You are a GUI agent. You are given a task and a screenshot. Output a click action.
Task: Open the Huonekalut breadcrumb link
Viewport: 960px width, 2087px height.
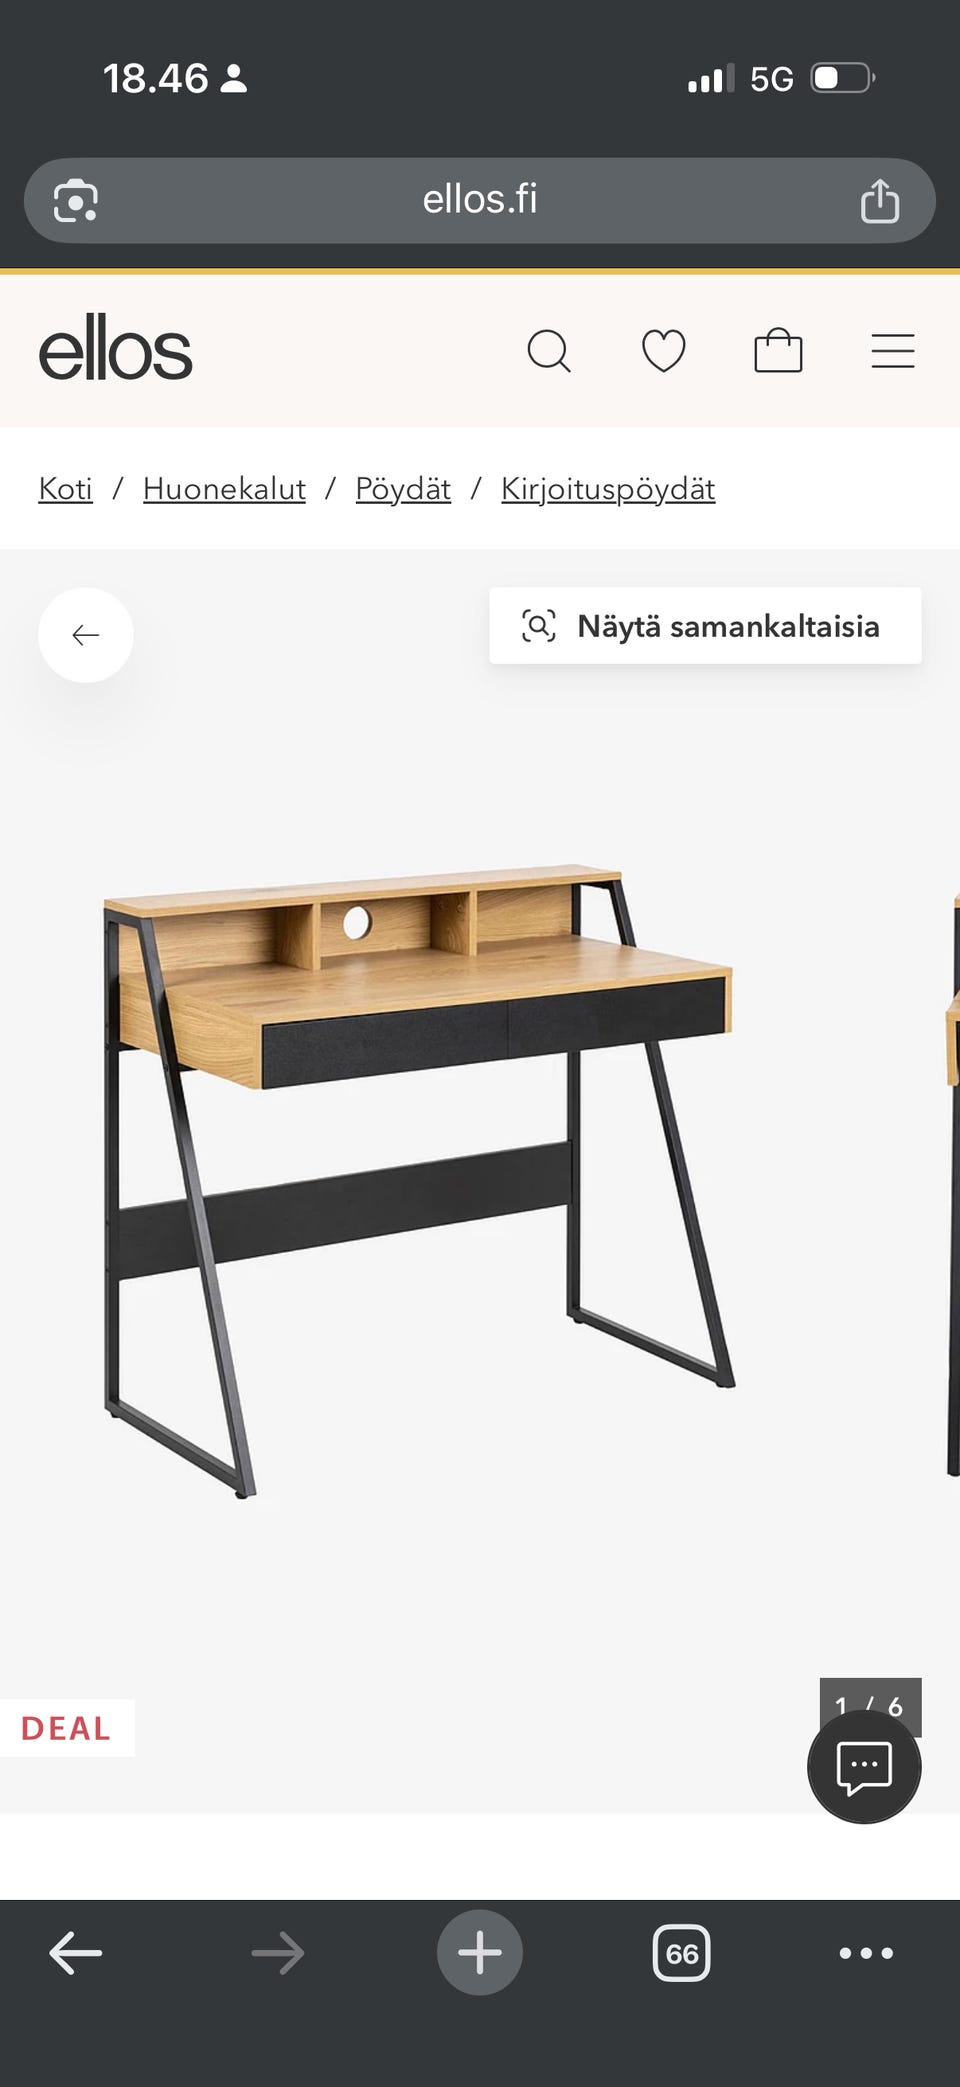224,489
